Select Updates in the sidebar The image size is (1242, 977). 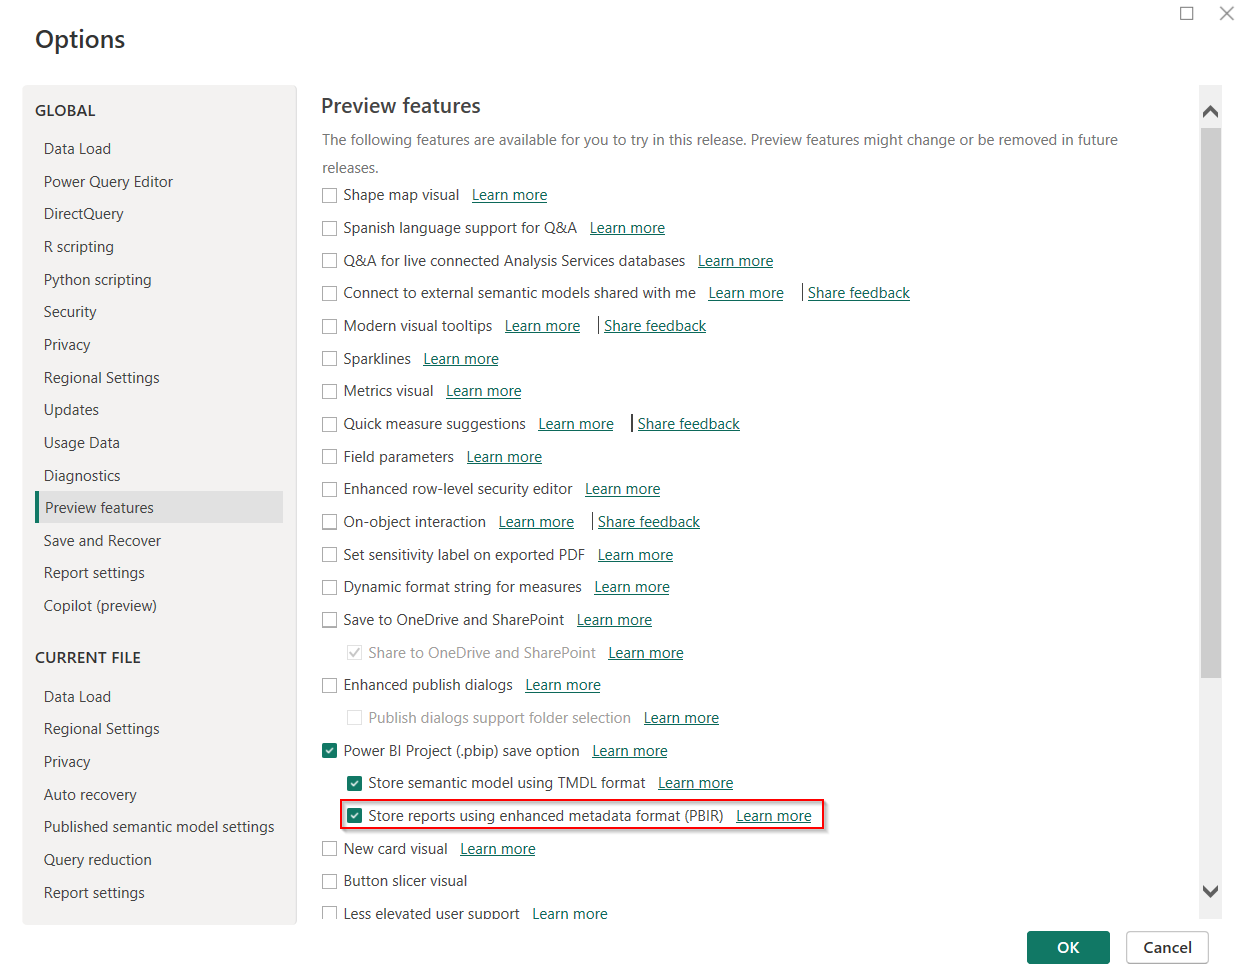(71, 410)
